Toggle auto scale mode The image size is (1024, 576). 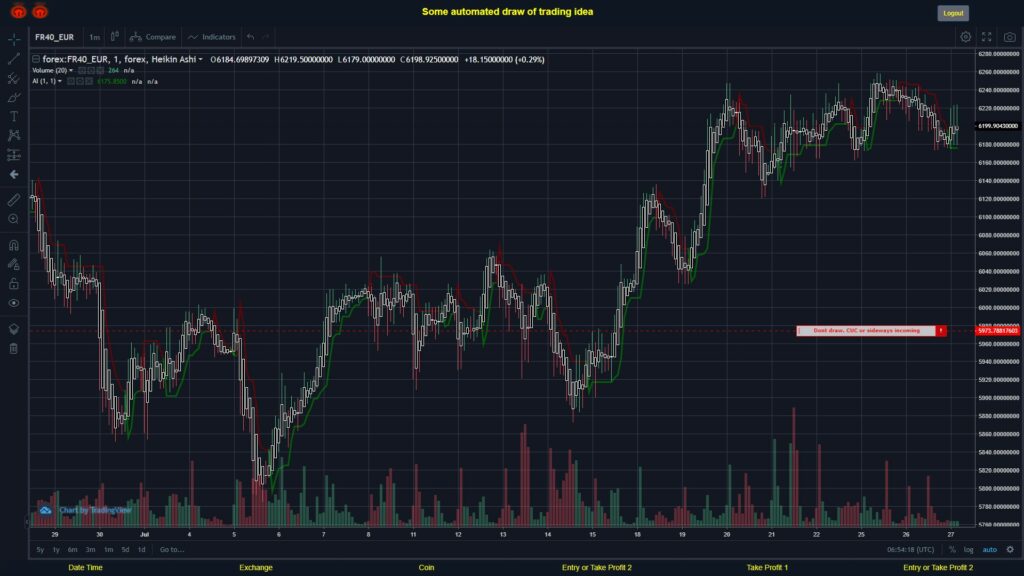[990, 550]
